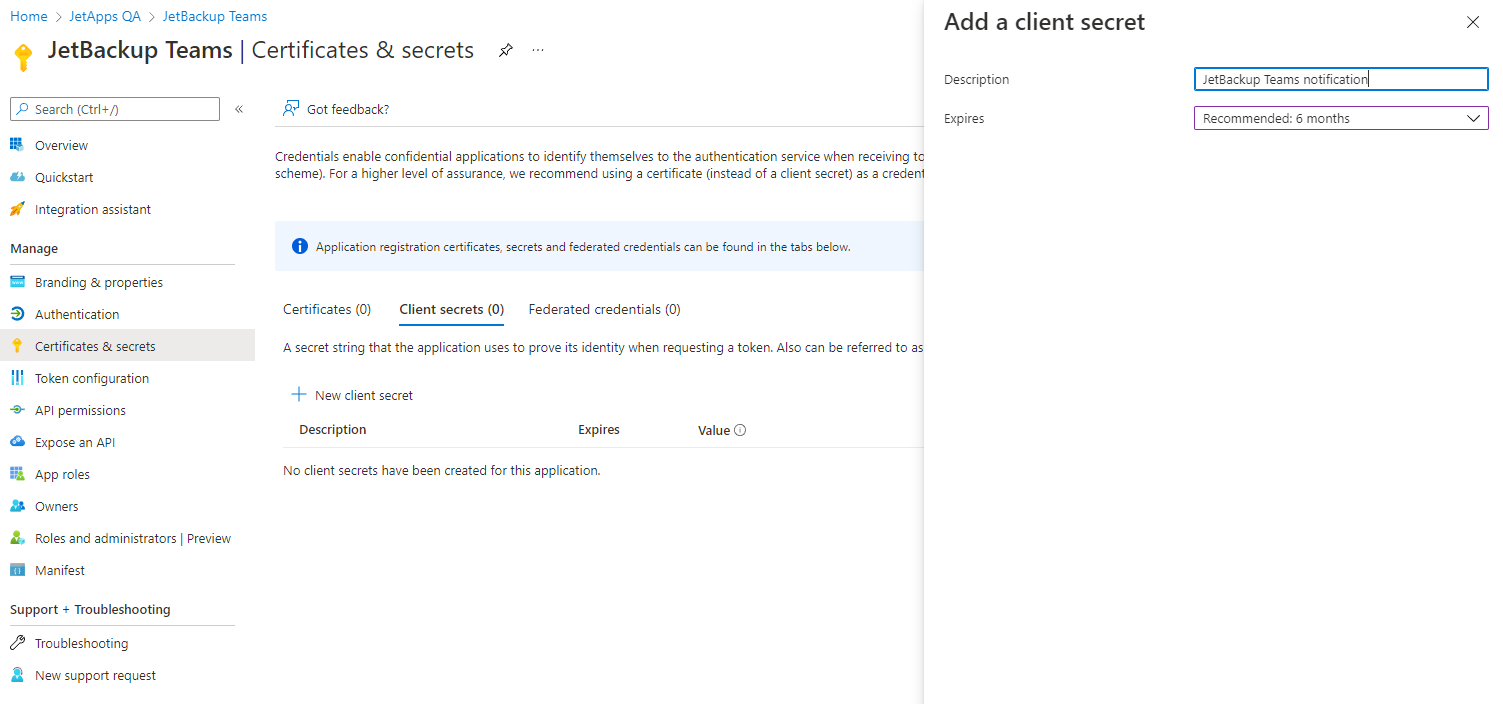This screenshot has width=1503, height=704.
Task: Click the Roles and administrators icon
Action: coord(17,538)
